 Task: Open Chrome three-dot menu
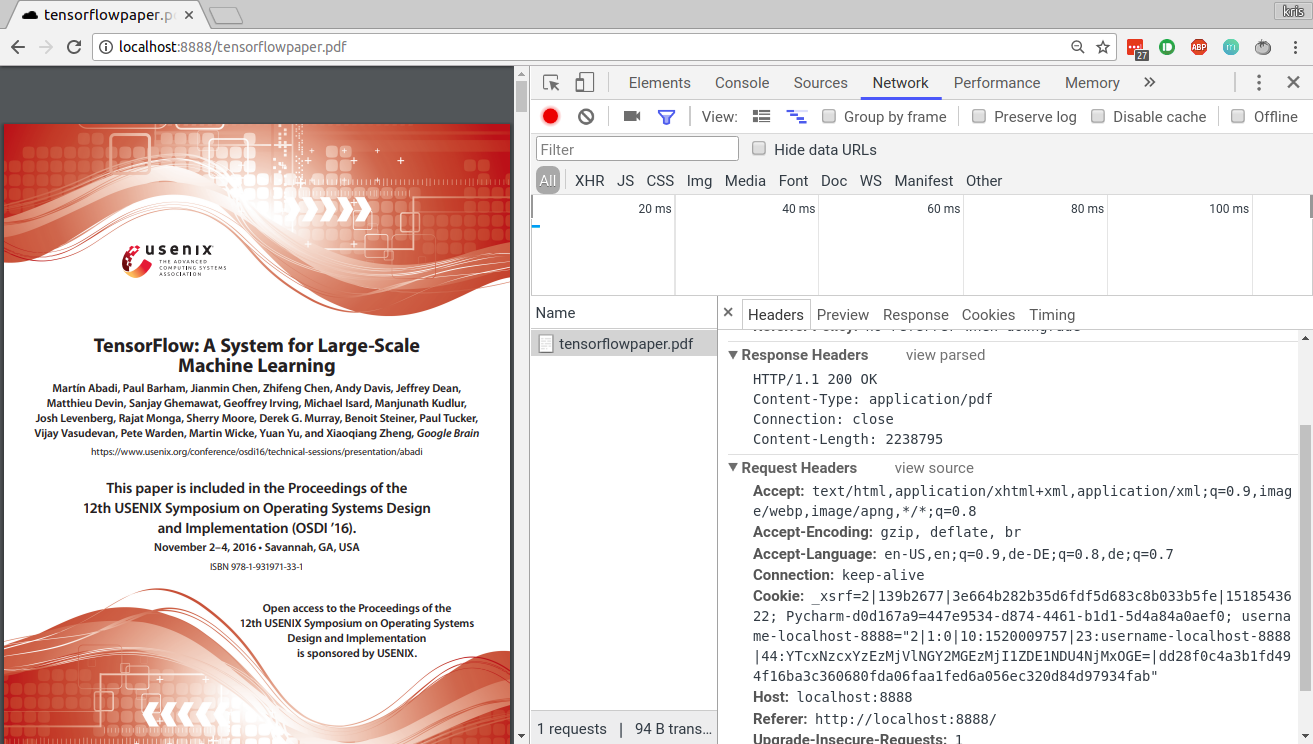[x=1294, y=47]
